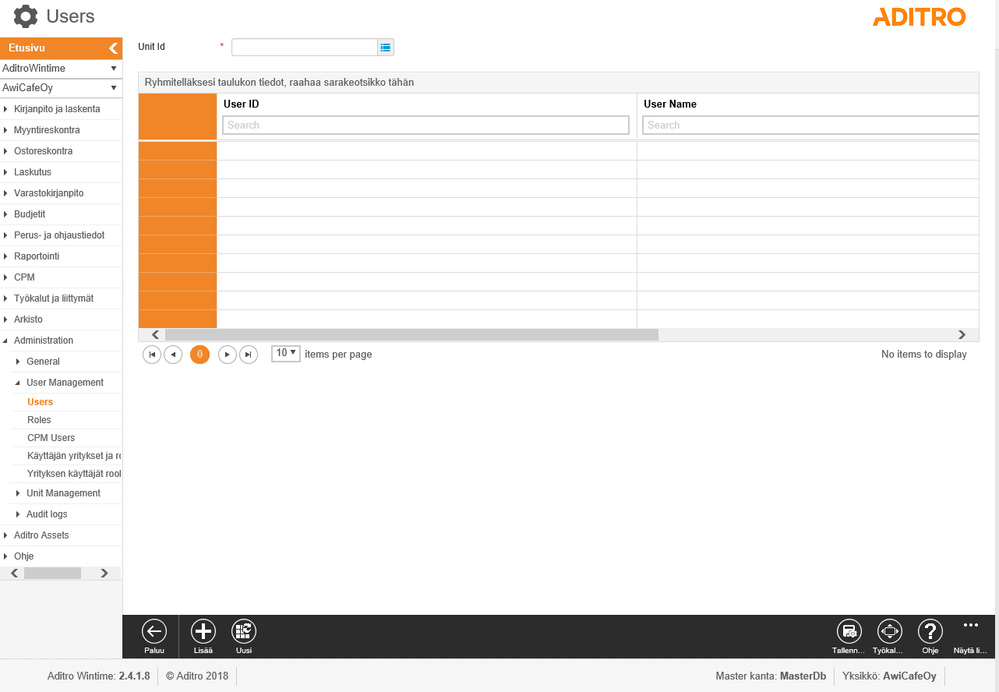Go to the first page of results

[152, 354]
